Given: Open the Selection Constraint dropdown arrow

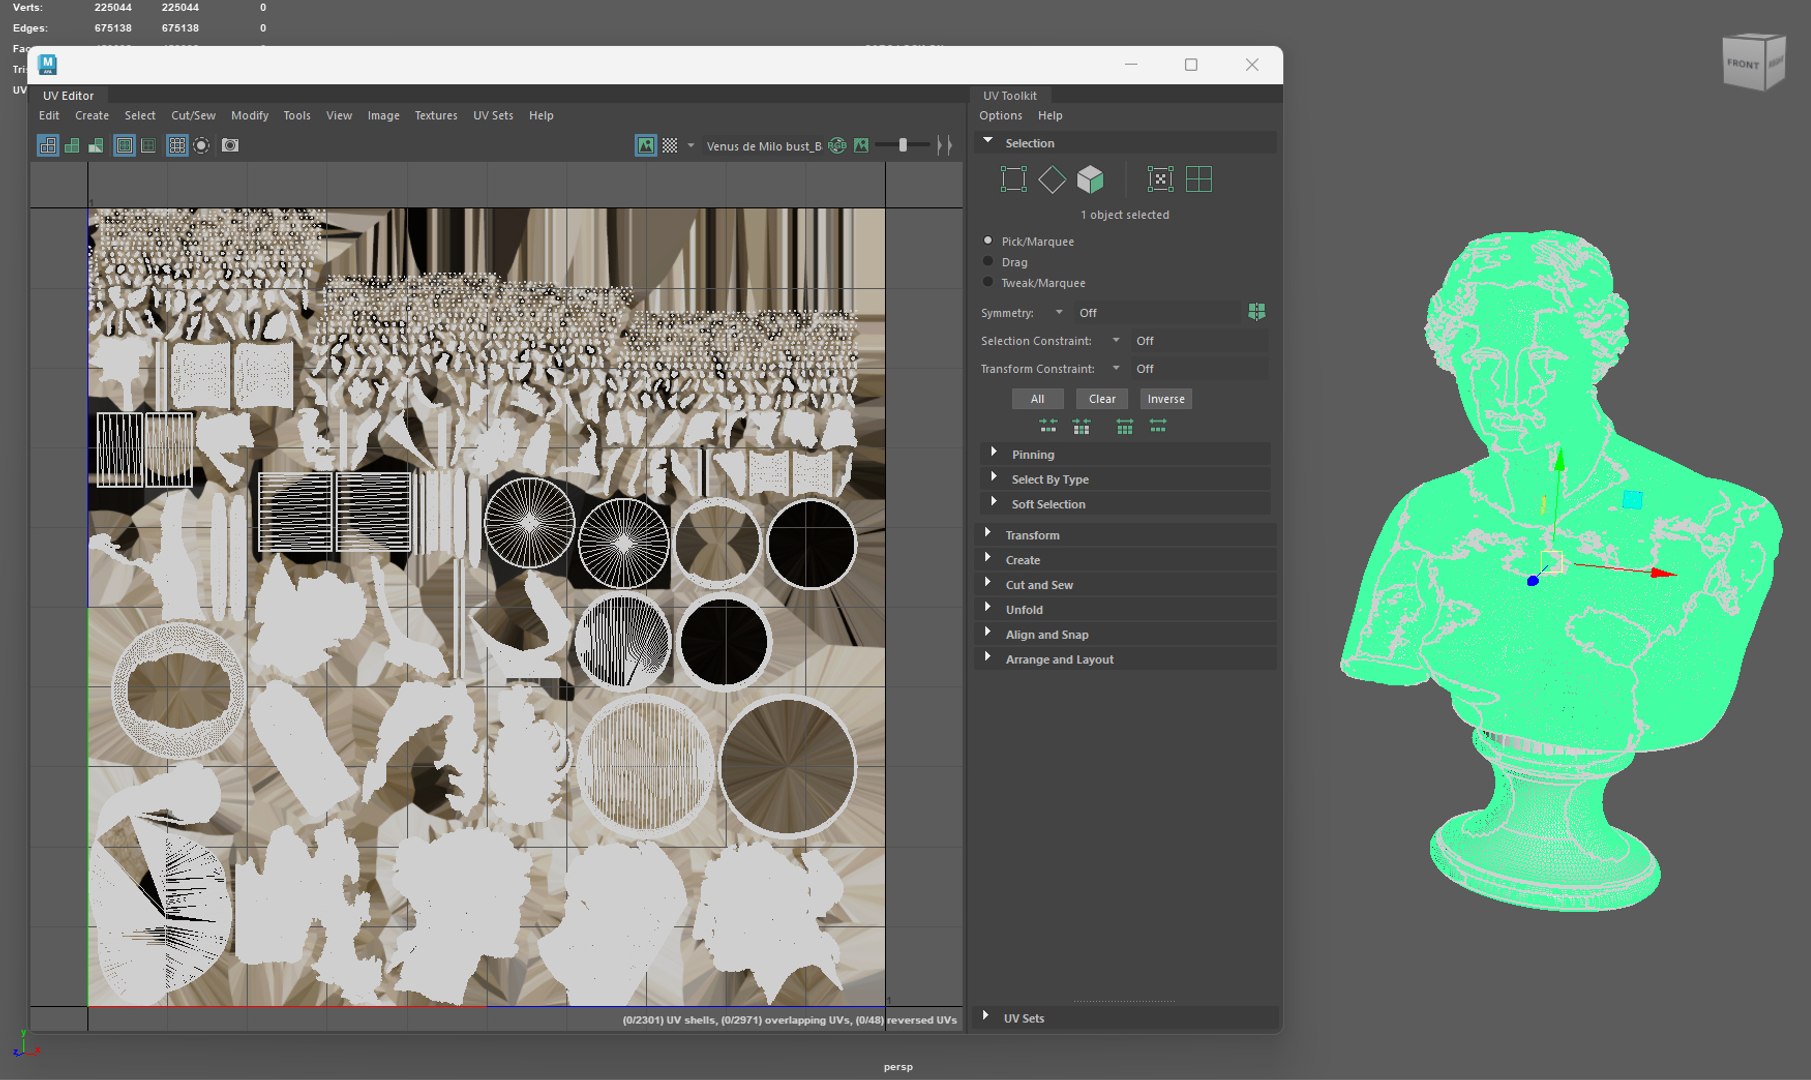Looking at the screenshot, I should click(x=1116, y=341).
